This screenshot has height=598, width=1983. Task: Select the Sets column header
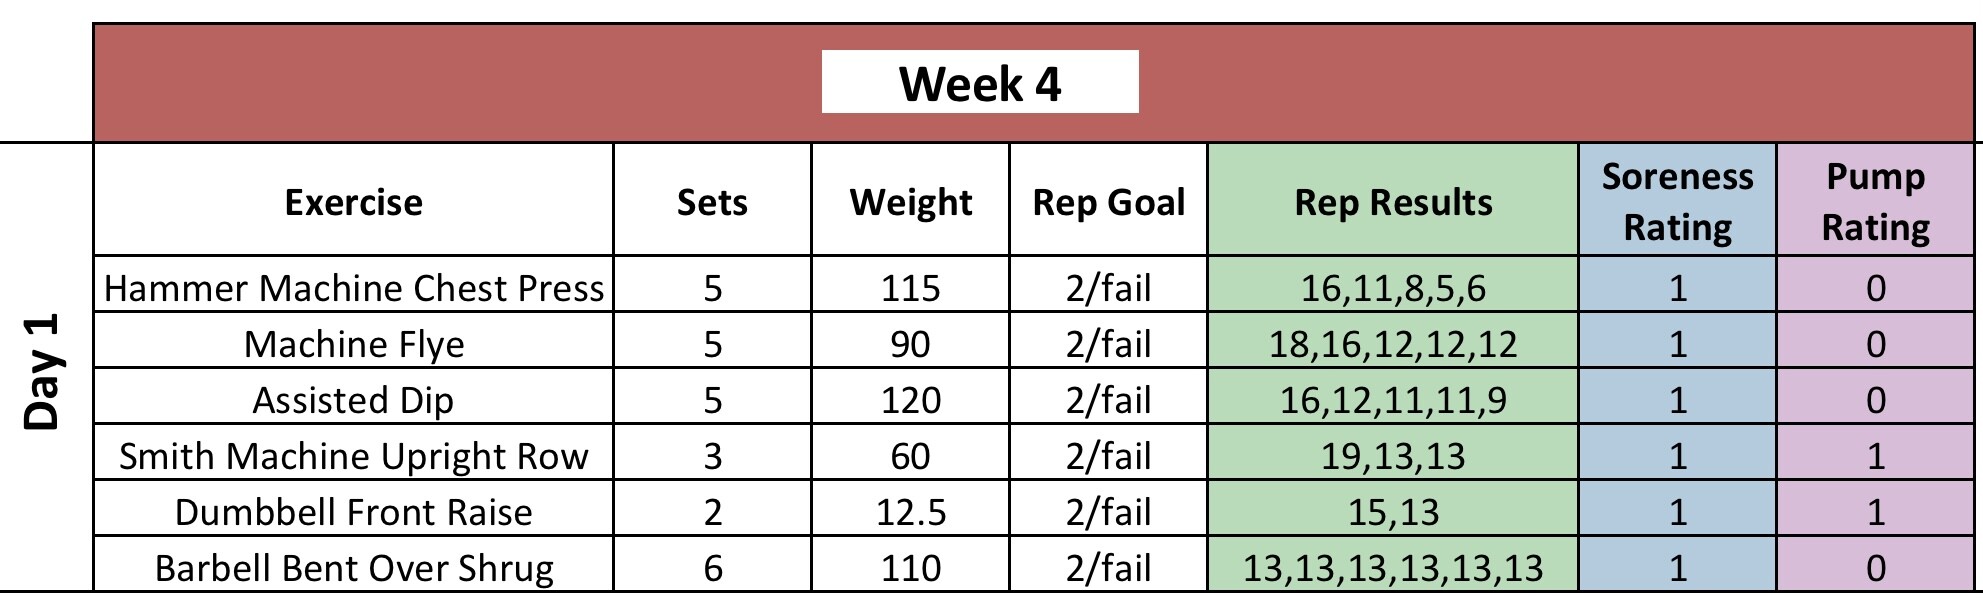click(711, 202)
